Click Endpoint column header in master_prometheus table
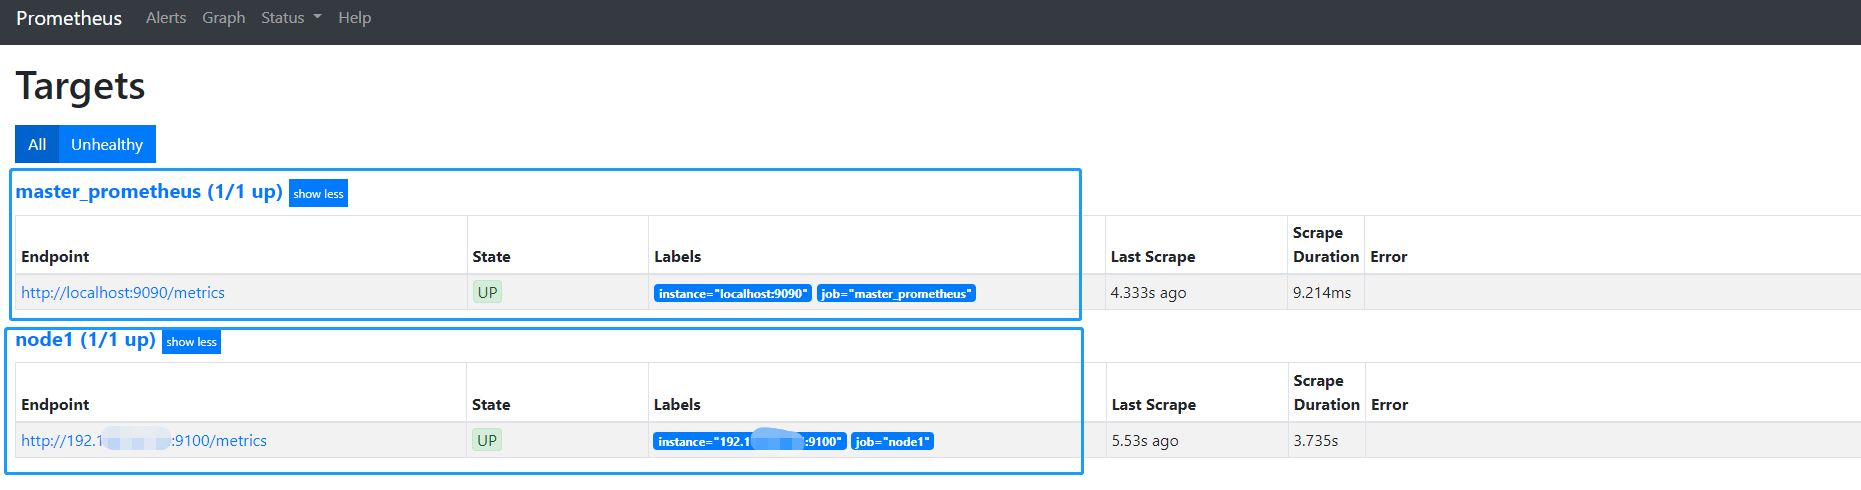The image size is (1861, 490). tap(55, 257)
